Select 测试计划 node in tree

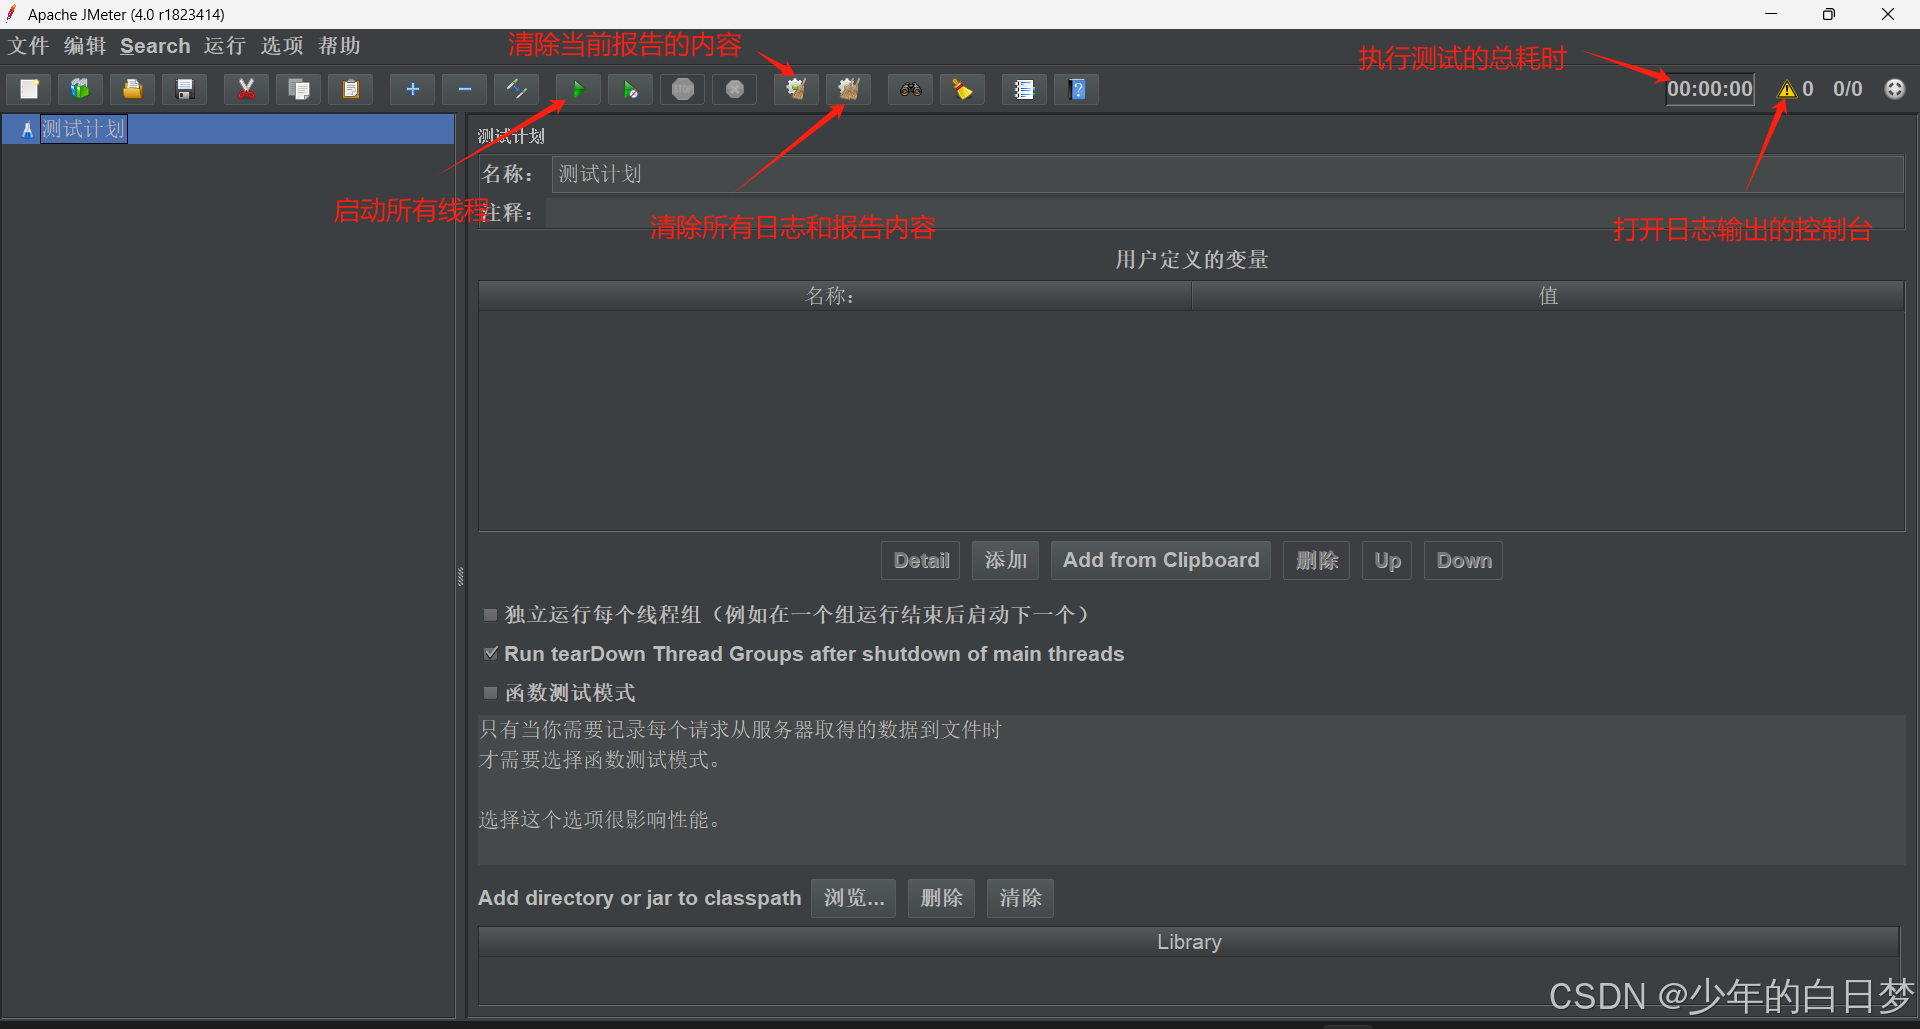(x=84, y=129)
